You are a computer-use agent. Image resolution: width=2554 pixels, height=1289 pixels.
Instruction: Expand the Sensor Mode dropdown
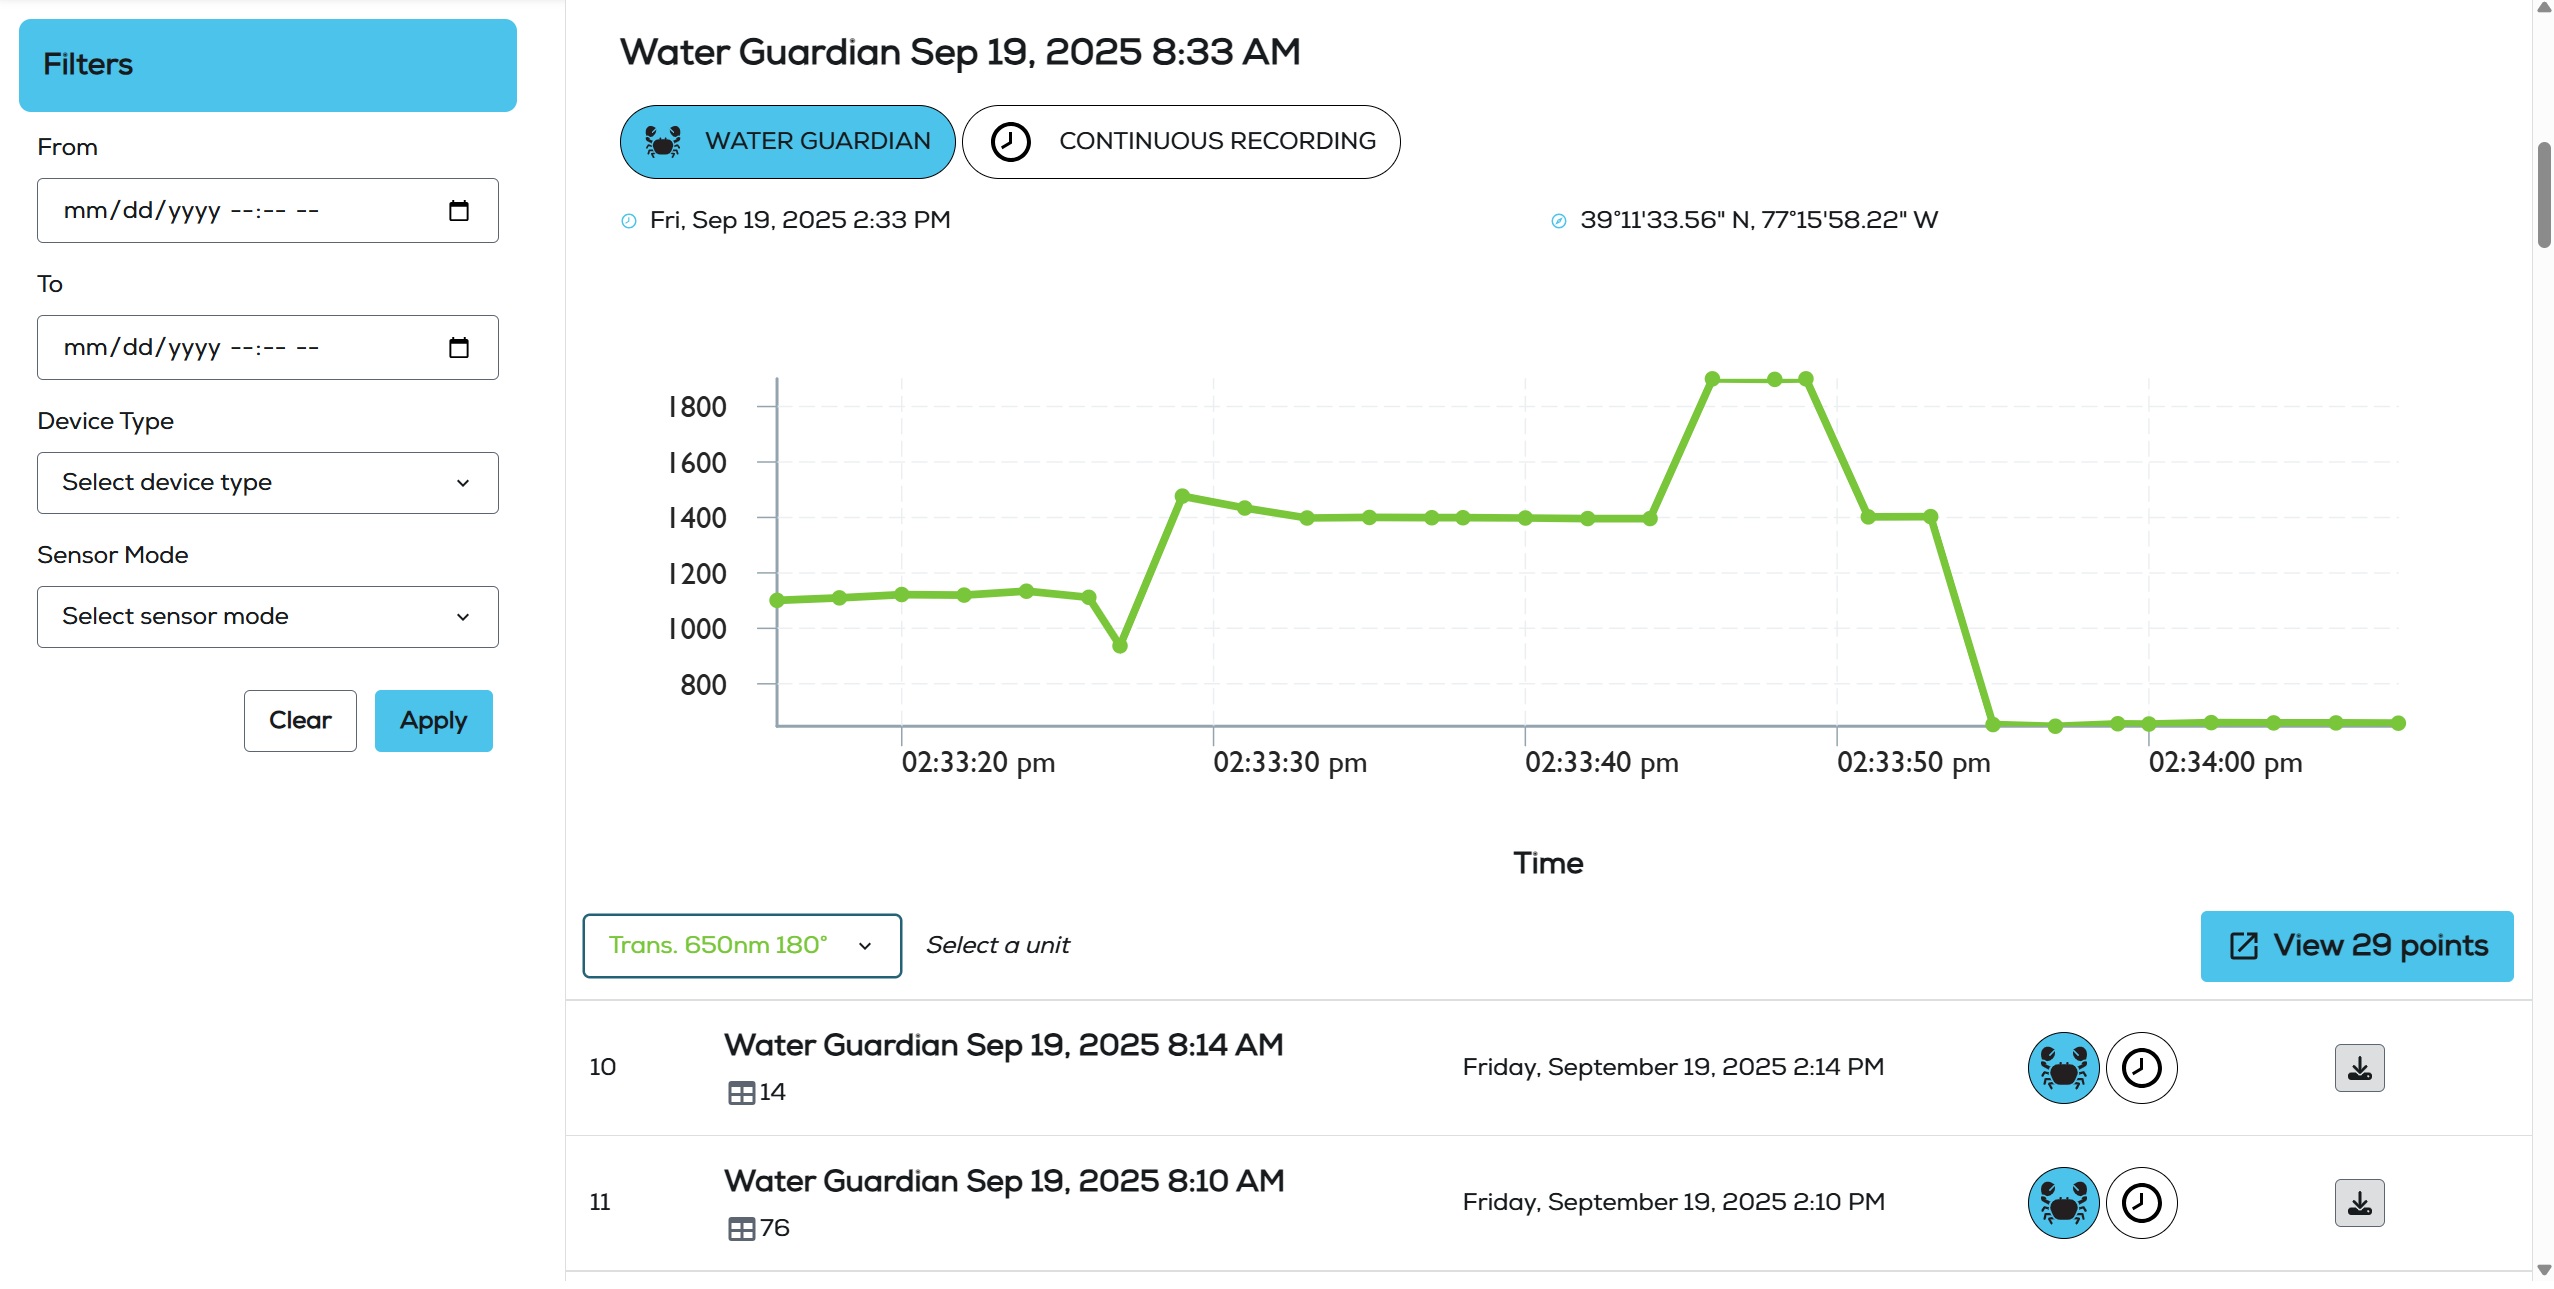point(267,617)
